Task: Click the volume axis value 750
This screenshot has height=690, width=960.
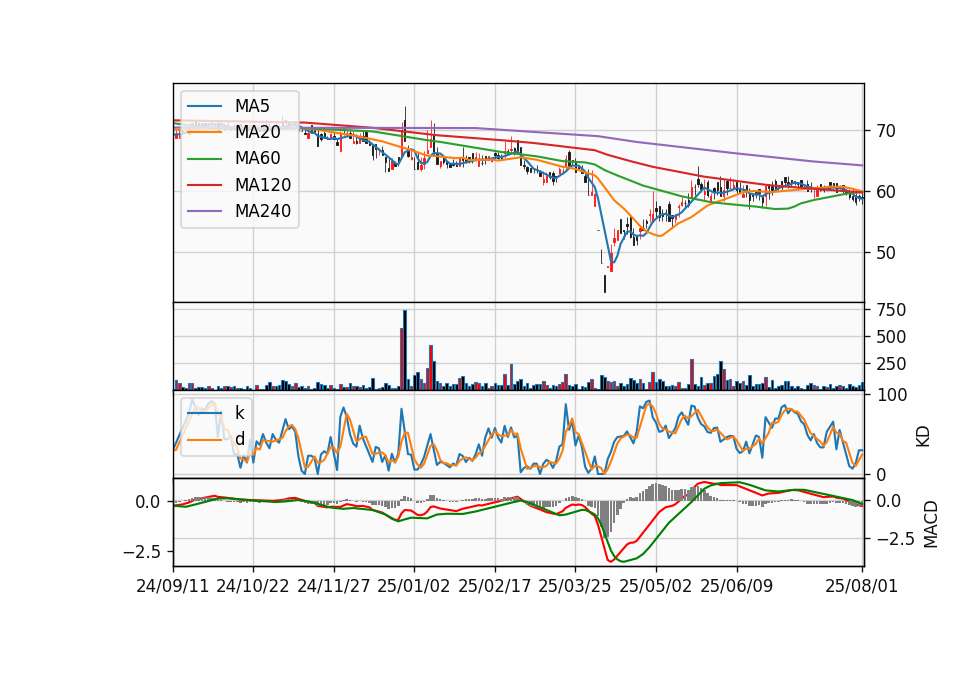Action: tap(891, 310)
